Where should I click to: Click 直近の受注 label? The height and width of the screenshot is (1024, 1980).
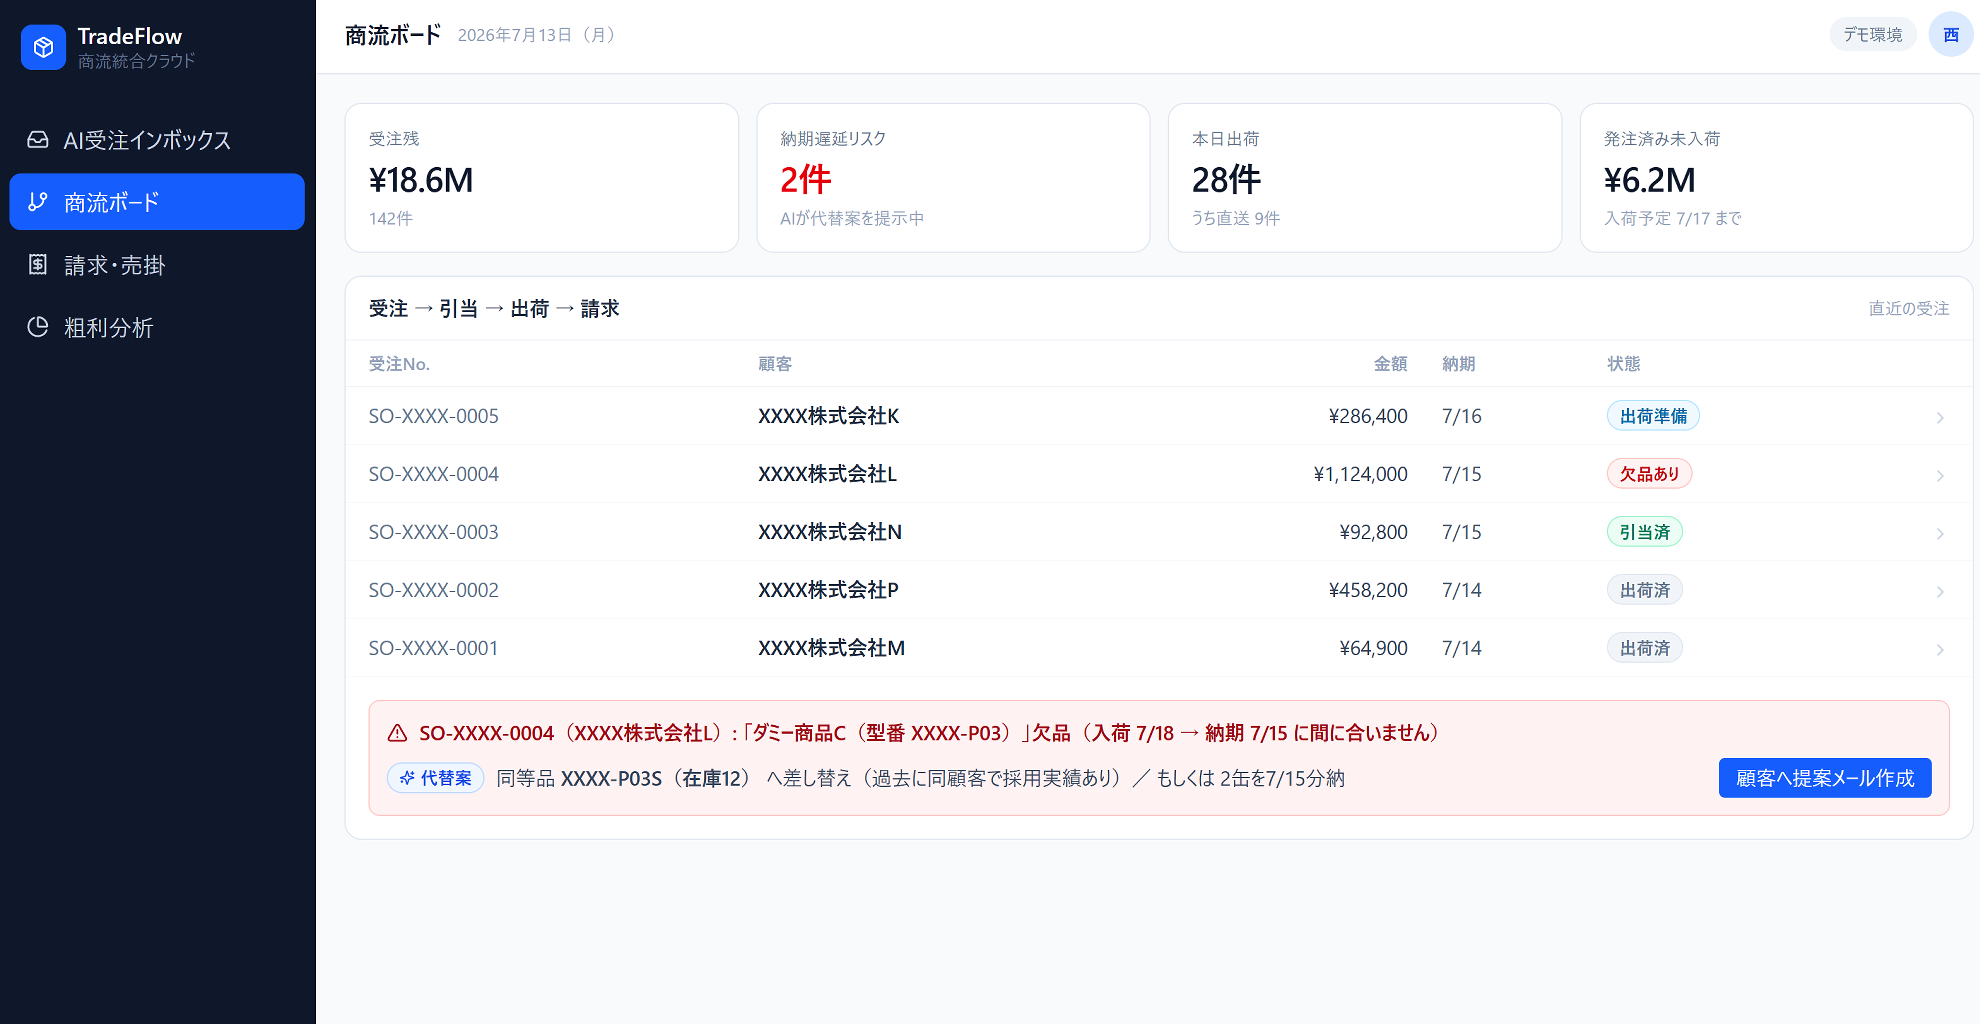pos(1909,309)
